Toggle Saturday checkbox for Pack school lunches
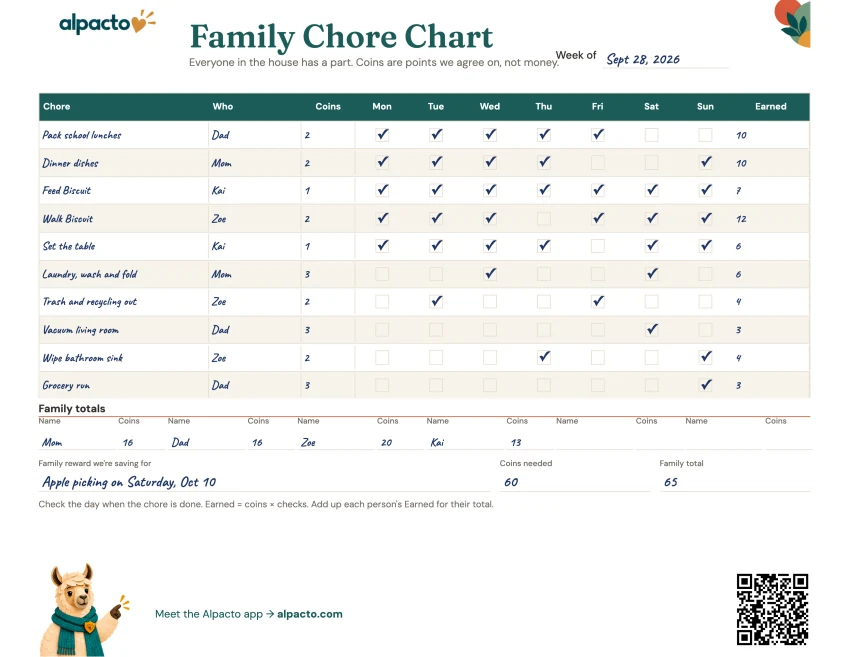 [x=651, y=134]
